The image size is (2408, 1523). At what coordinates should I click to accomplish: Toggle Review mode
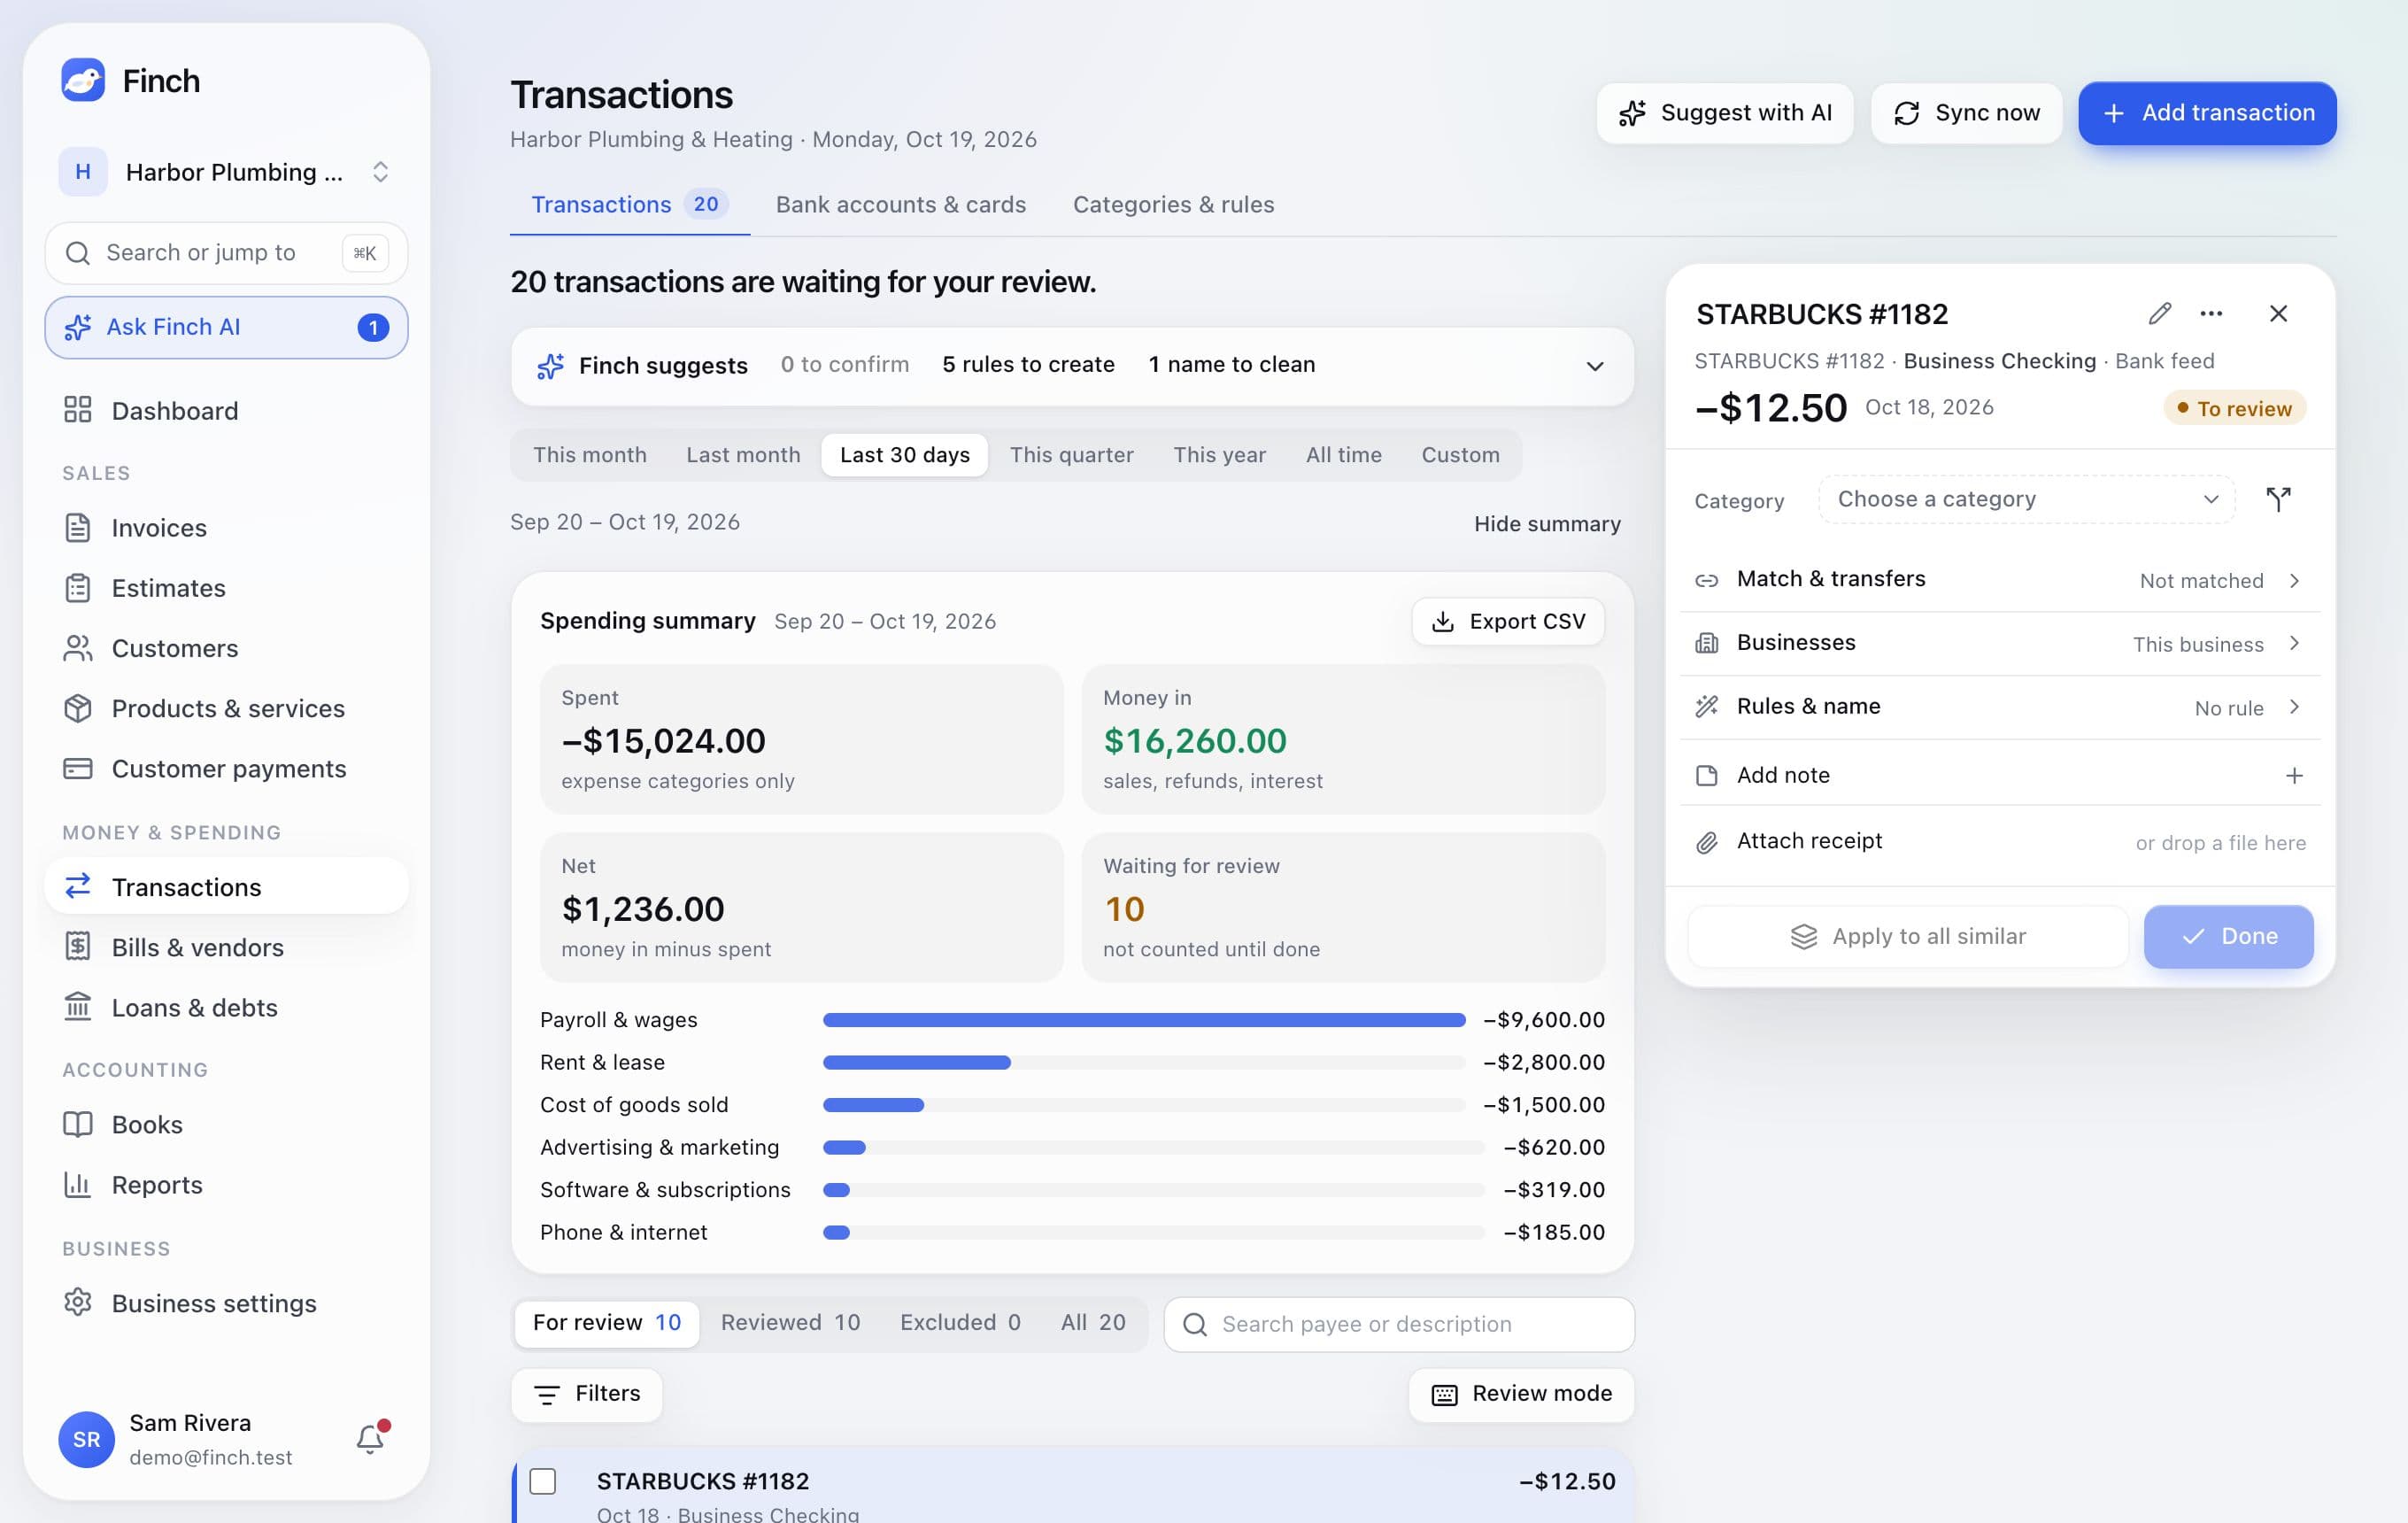click(1521, 1394)
